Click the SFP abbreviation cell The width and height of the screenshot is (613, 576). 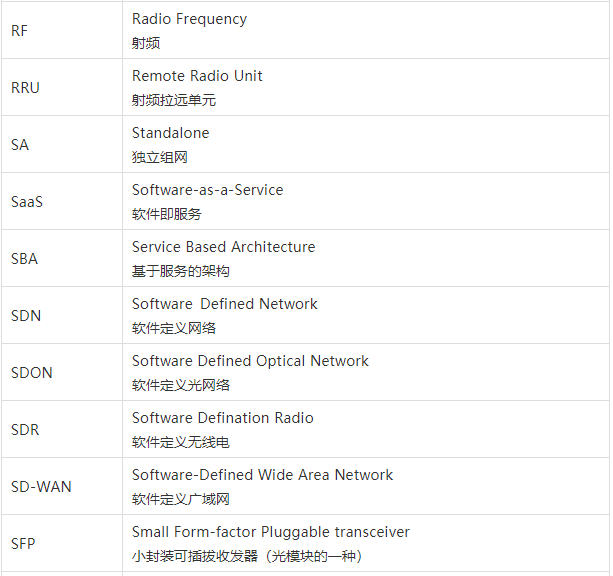[23, 544]
